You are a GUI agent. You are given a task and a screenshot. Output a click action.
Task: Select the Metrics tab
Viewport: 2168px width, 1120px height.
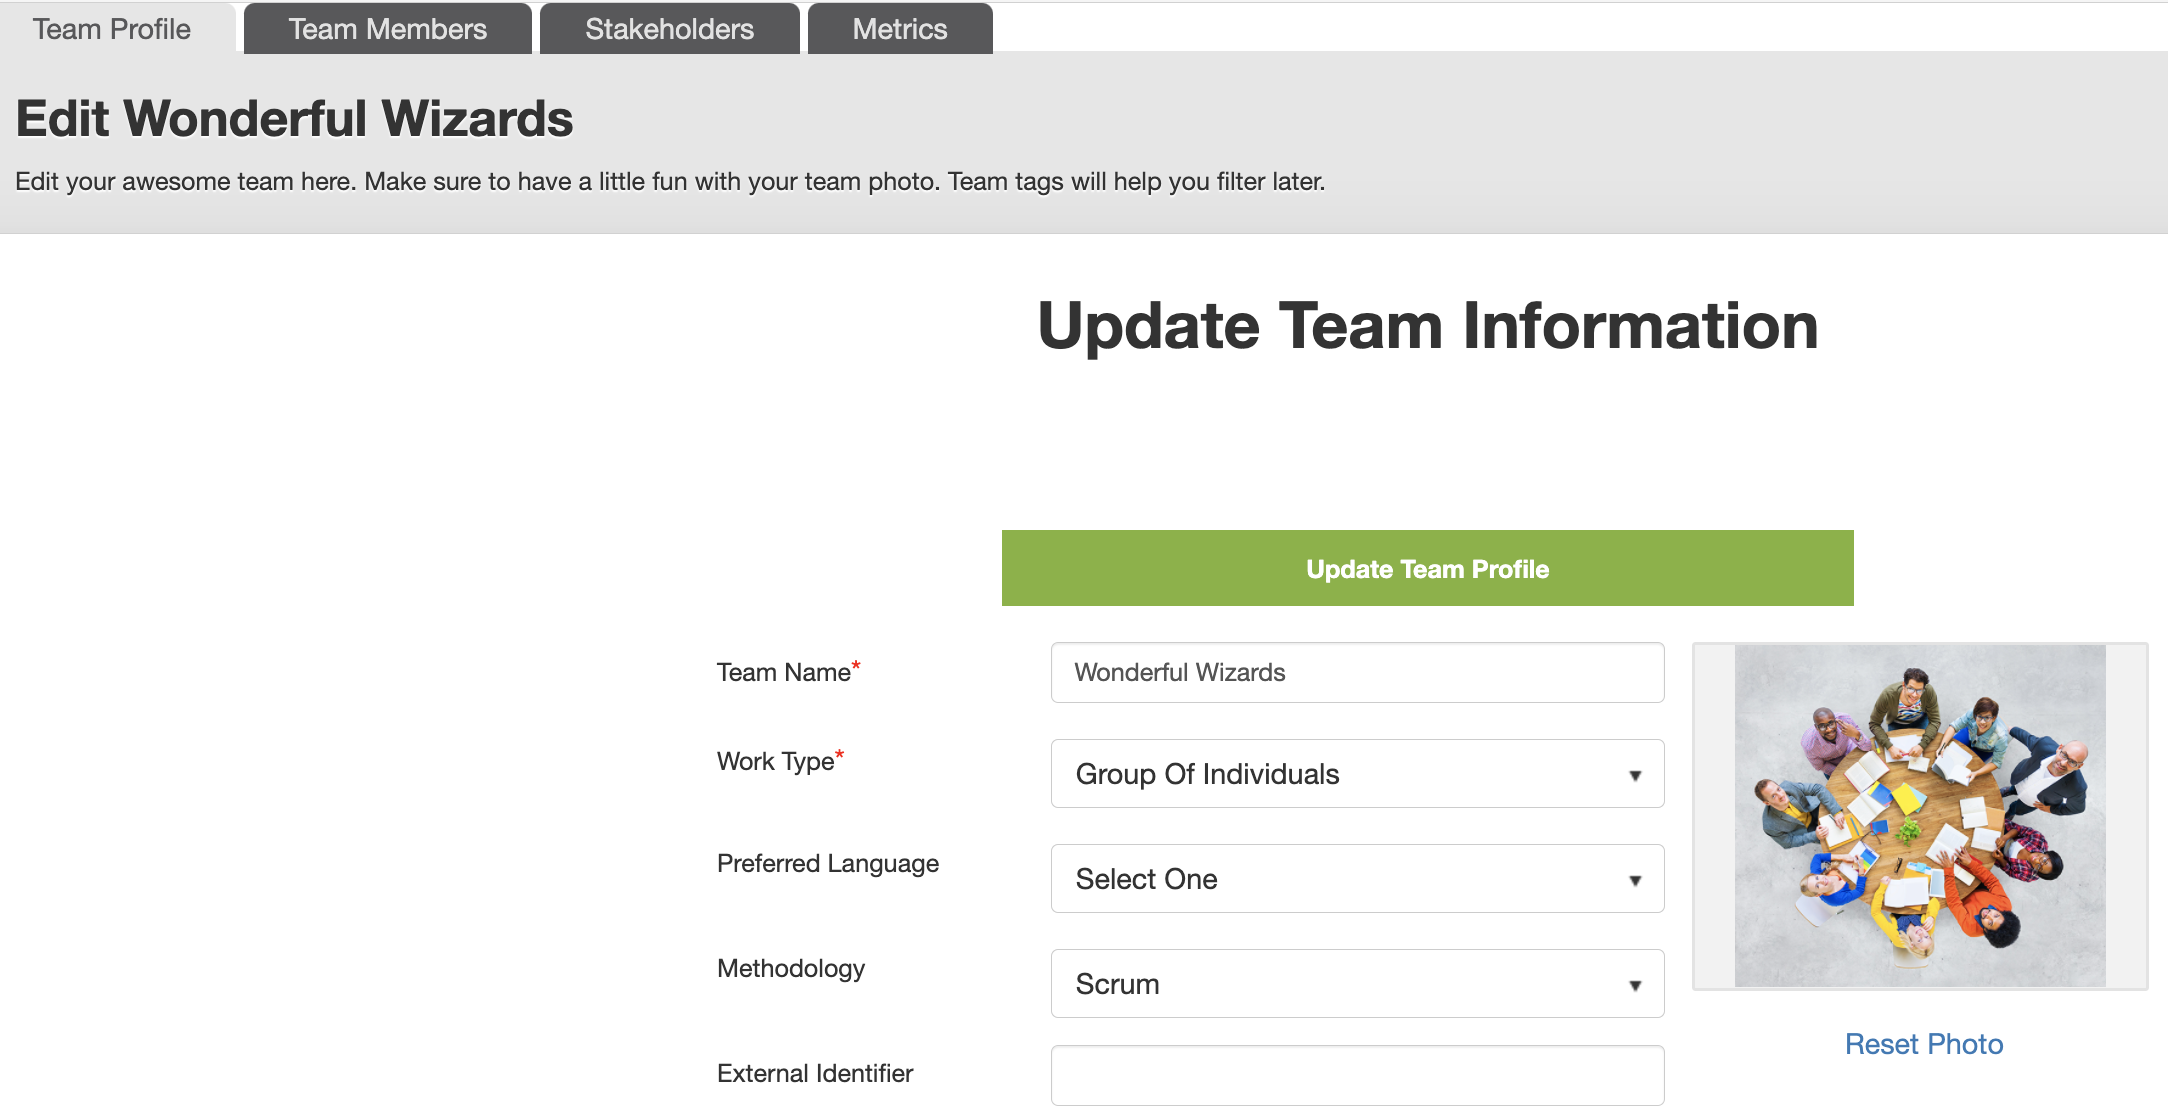pyautogui.click(x=900, y=29)
